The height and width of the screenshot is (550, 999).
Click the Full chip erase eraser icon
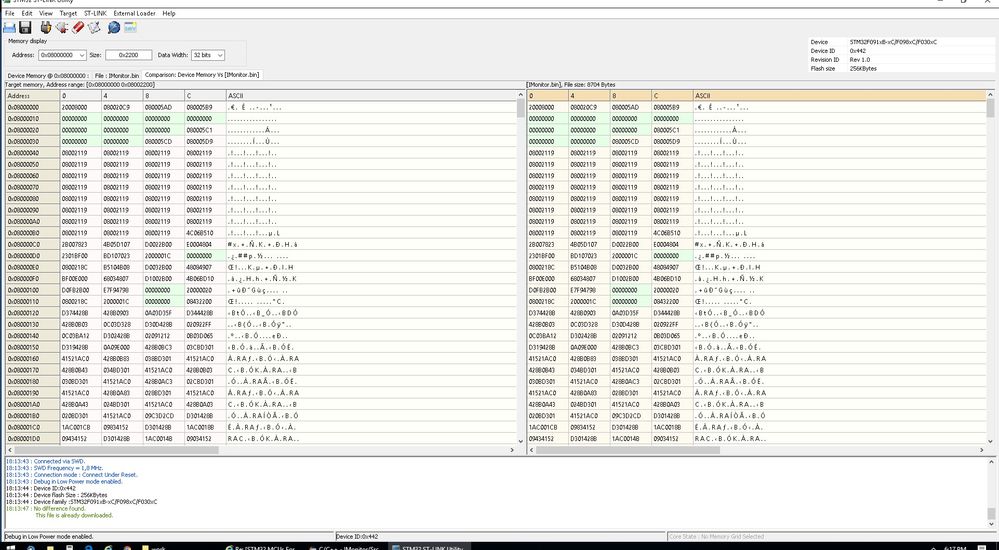pos(78,27)
